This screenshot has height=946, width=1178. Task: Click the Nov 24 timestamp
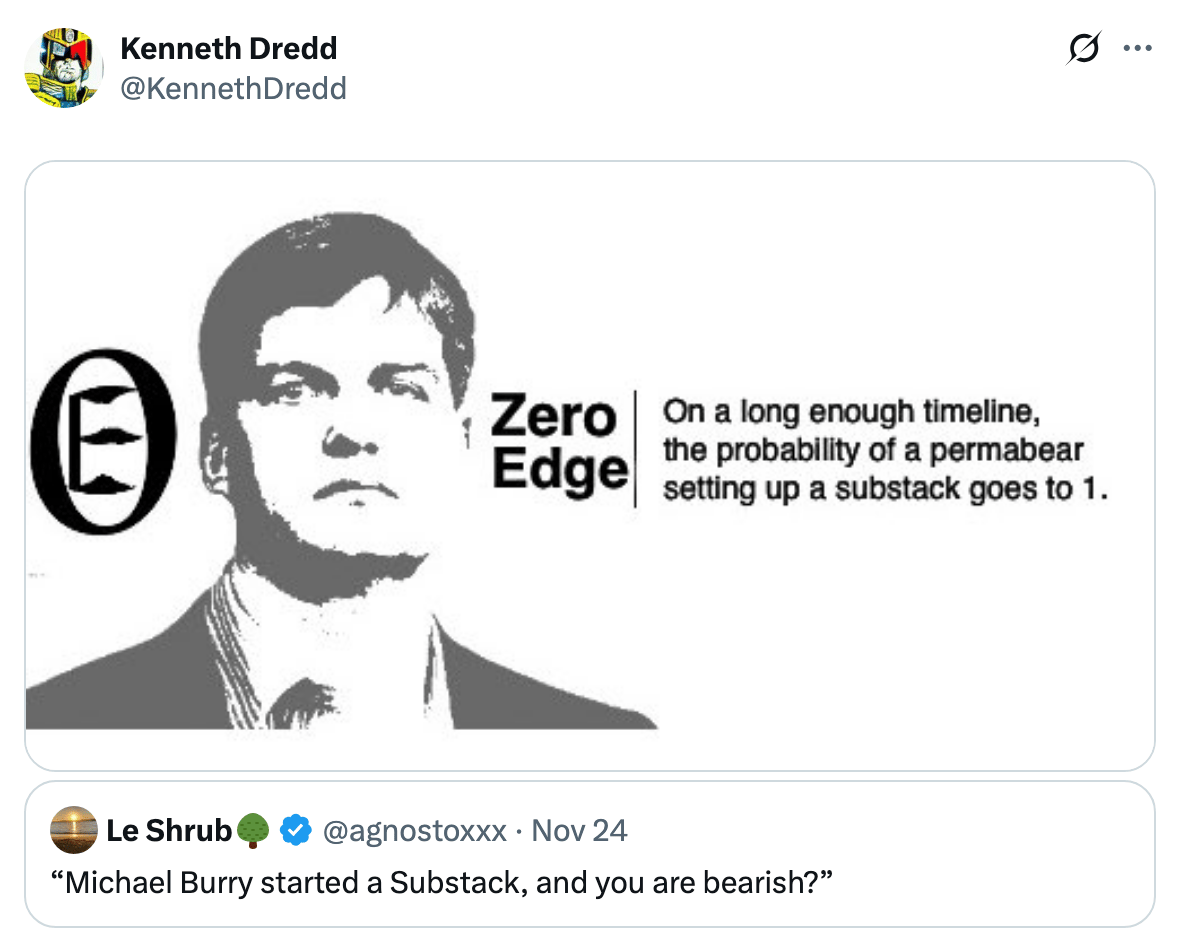[579, 830]
